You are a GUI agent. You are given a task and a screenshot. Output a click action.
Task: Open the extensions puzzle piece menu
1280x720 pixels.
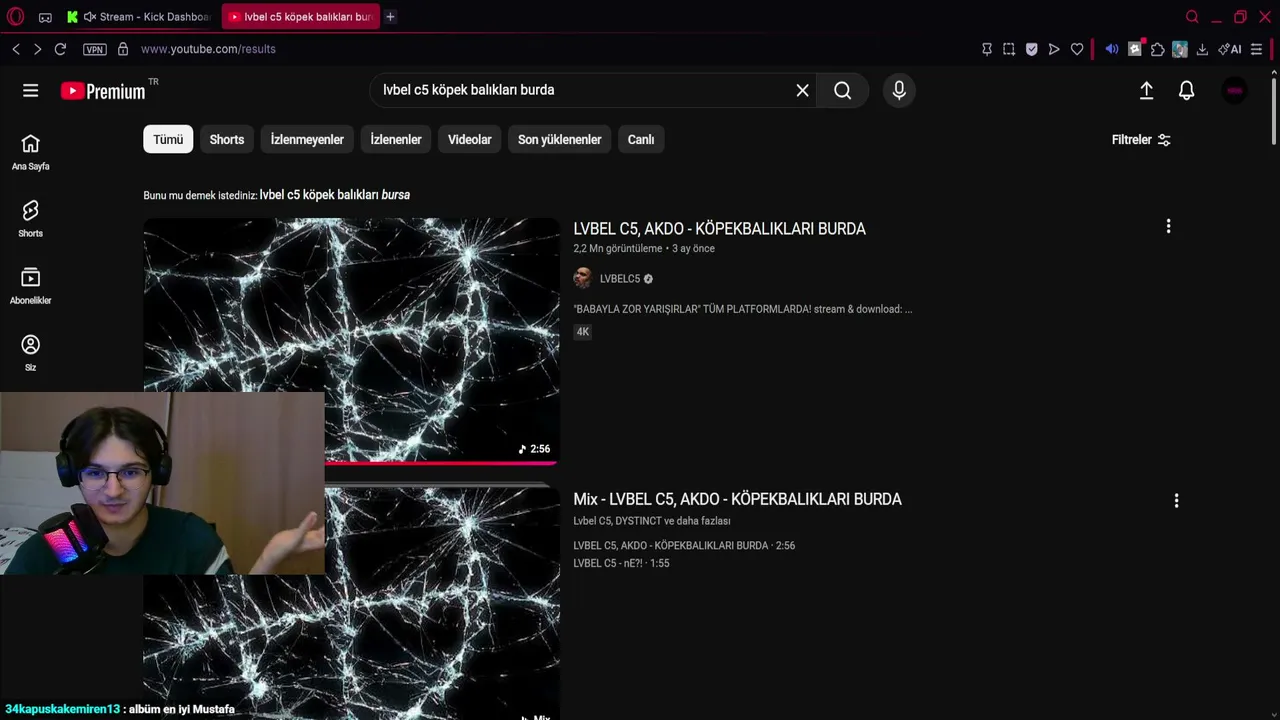(1158, 49)
